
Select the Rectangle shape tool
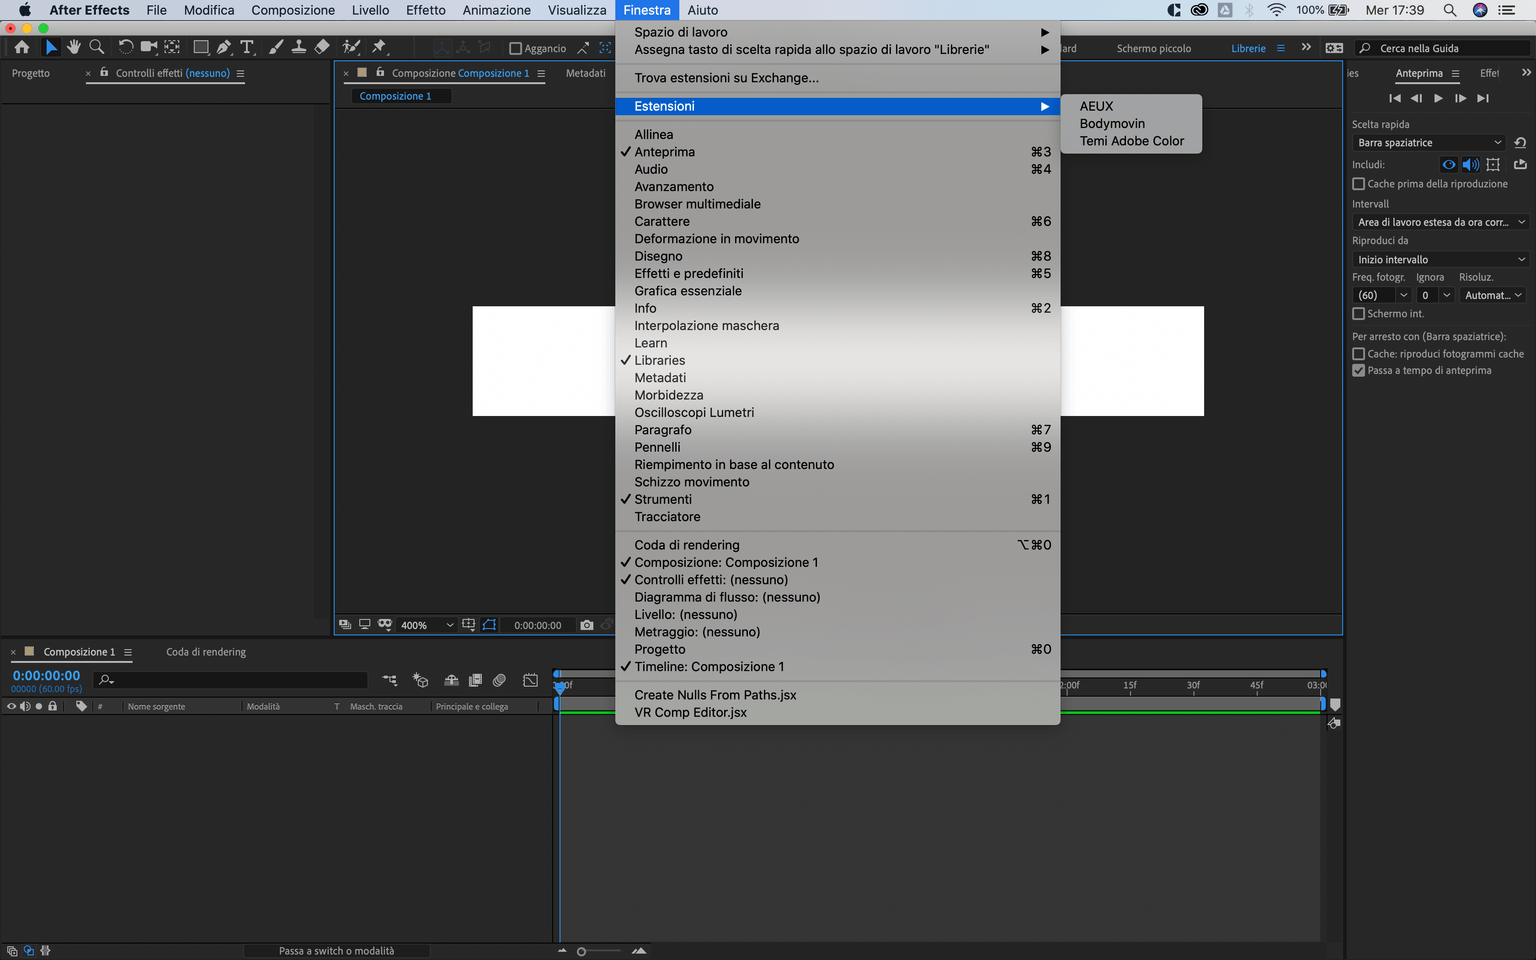[201, 47]
